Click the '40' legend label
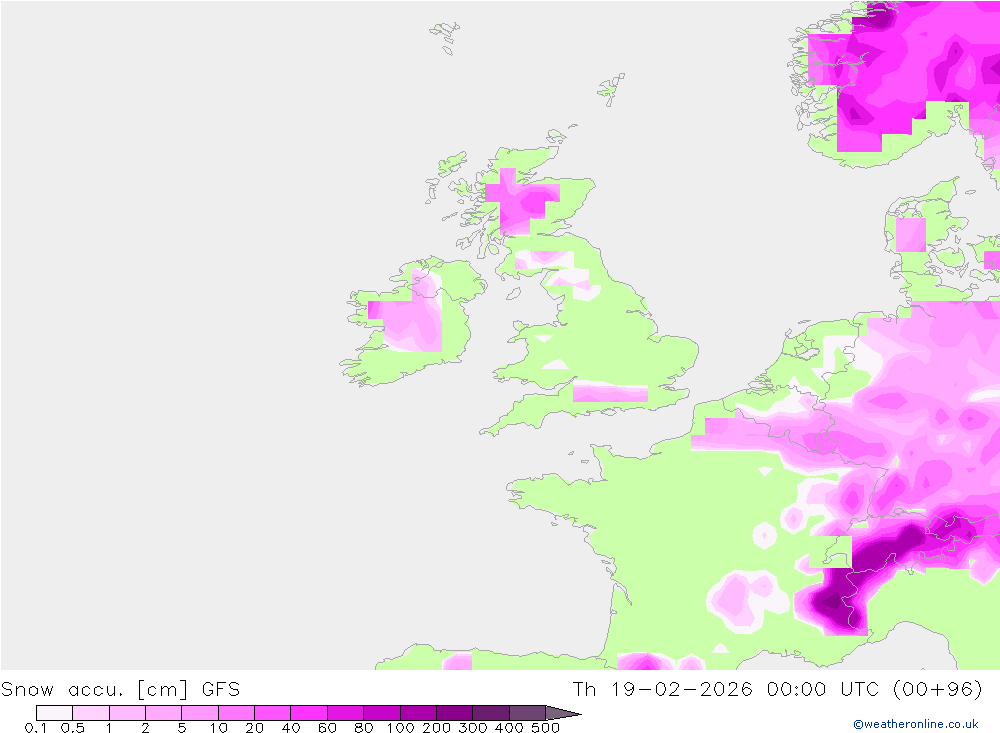The height and width of the screenshot is (733, 1000). [291, 728]
